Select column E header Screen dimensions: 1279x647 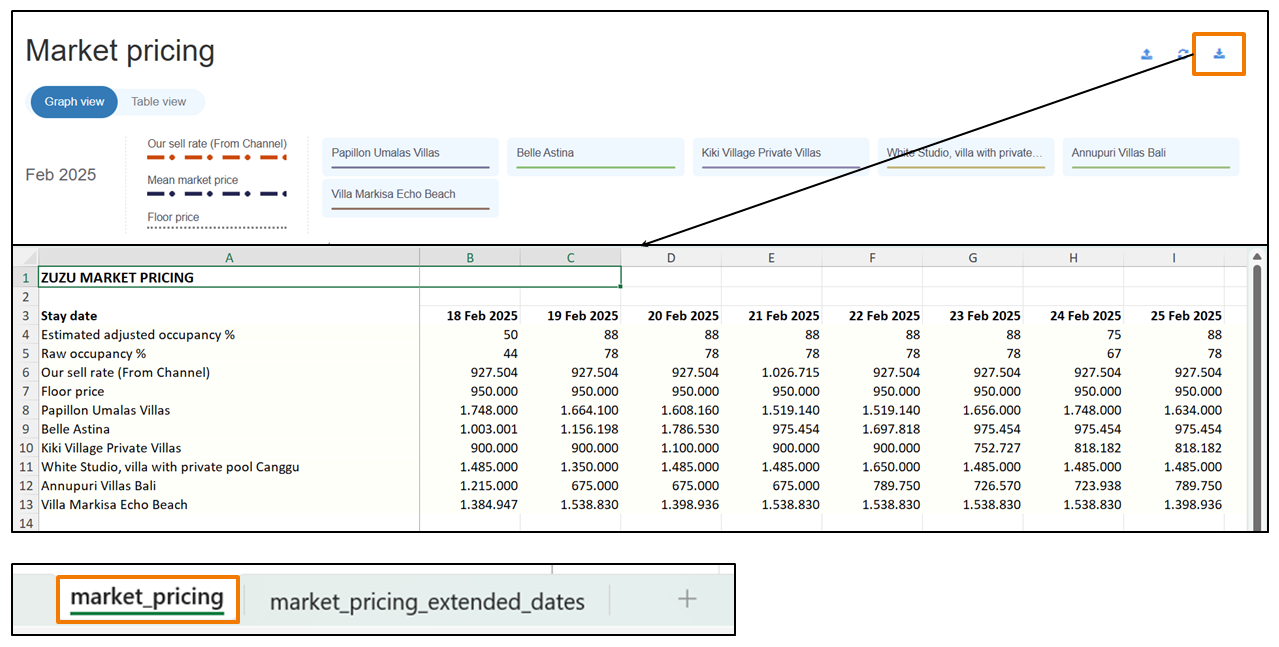tap(772, 257)
